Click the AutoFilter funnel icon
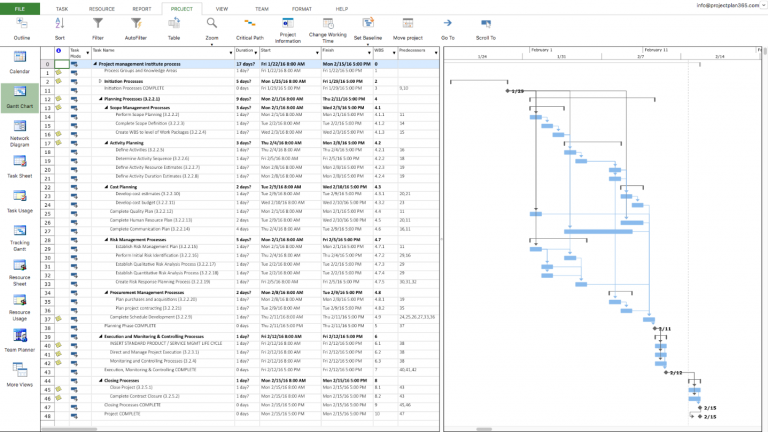 coord(135,22)
